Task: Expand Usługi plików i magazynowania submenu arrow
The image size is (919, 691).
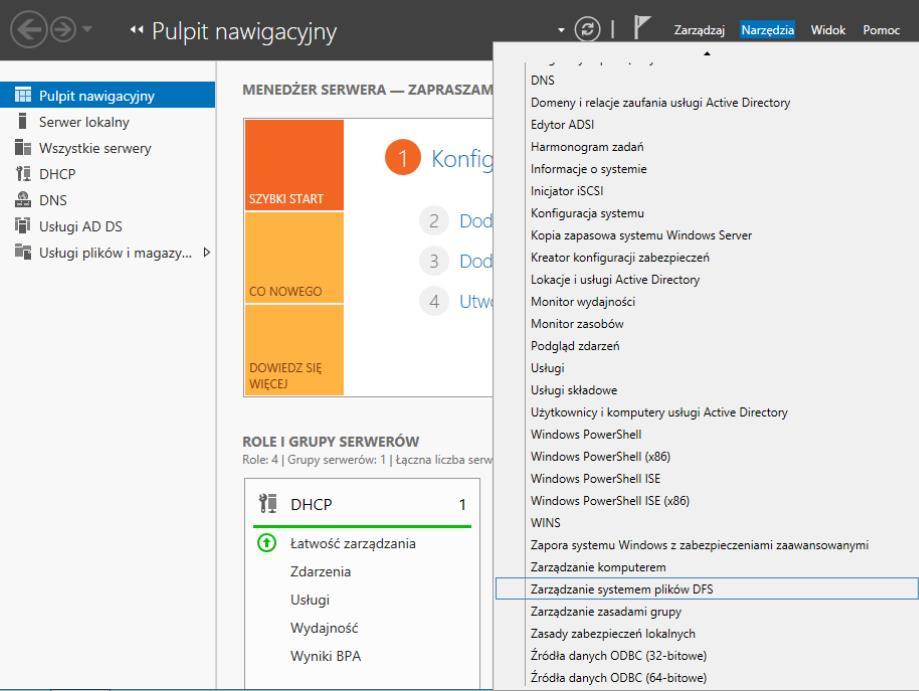Action: [x=206, y=253]
